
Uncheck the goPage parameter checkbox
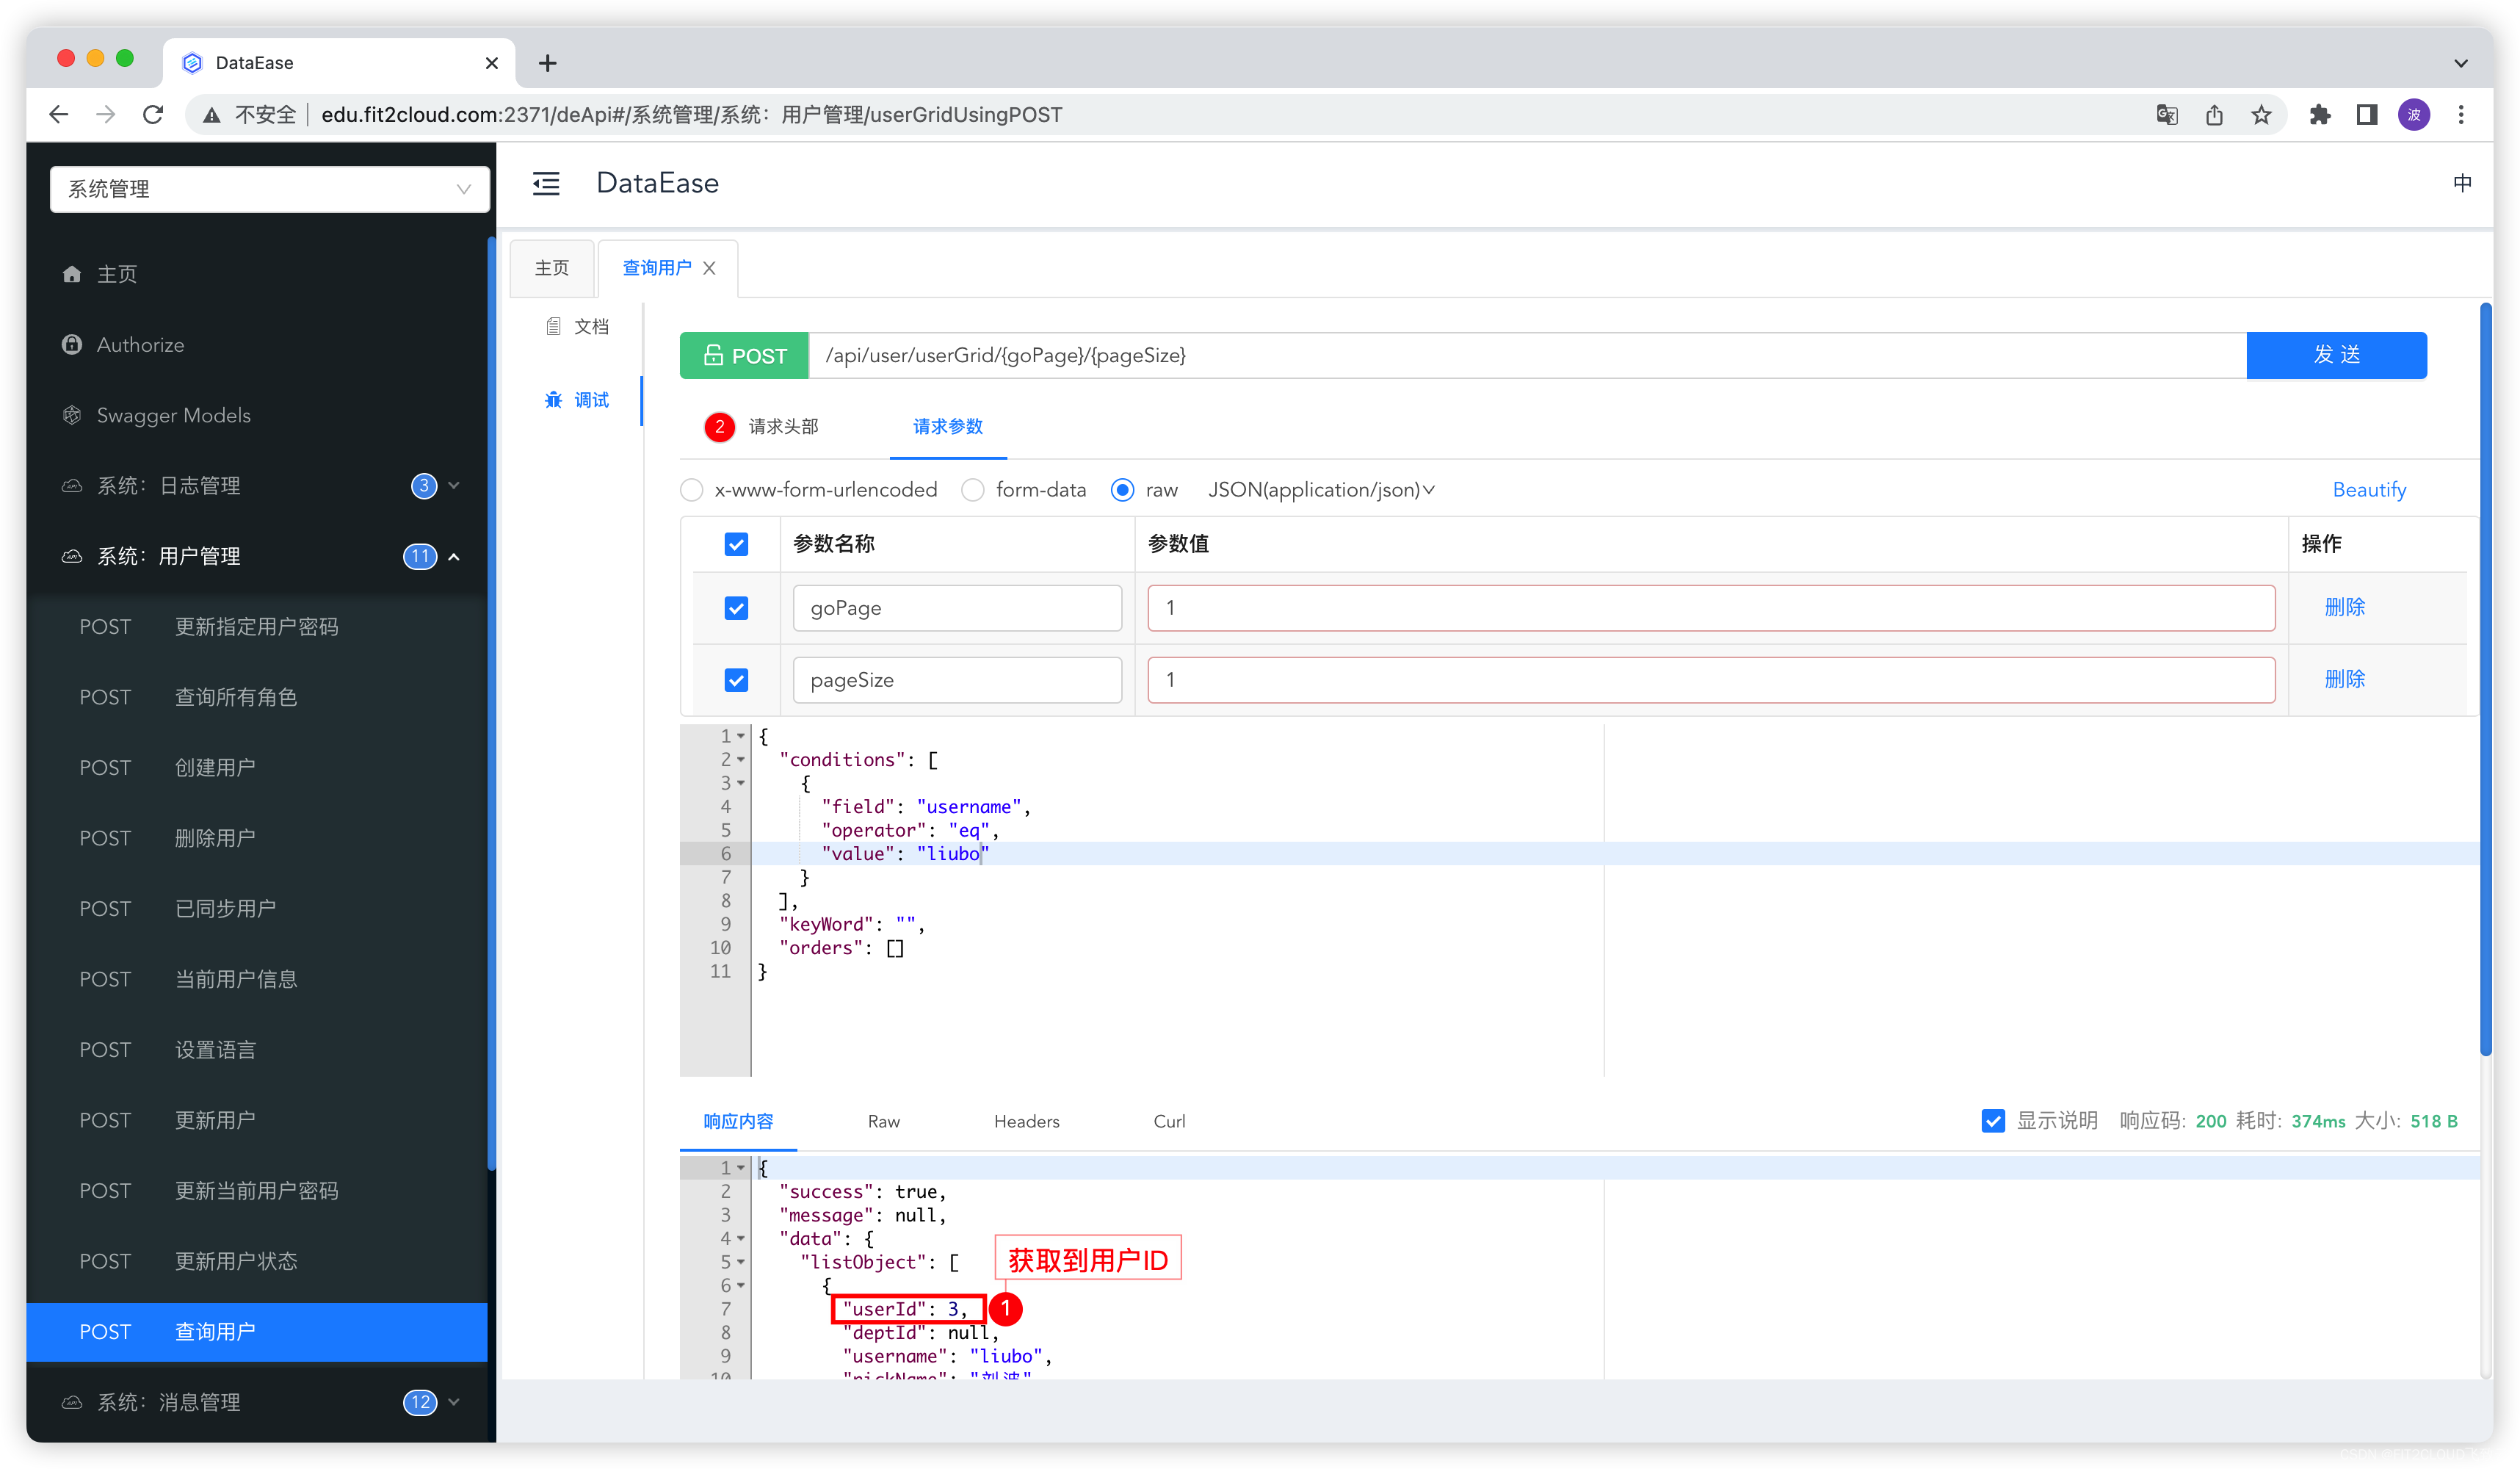point(736,608)
